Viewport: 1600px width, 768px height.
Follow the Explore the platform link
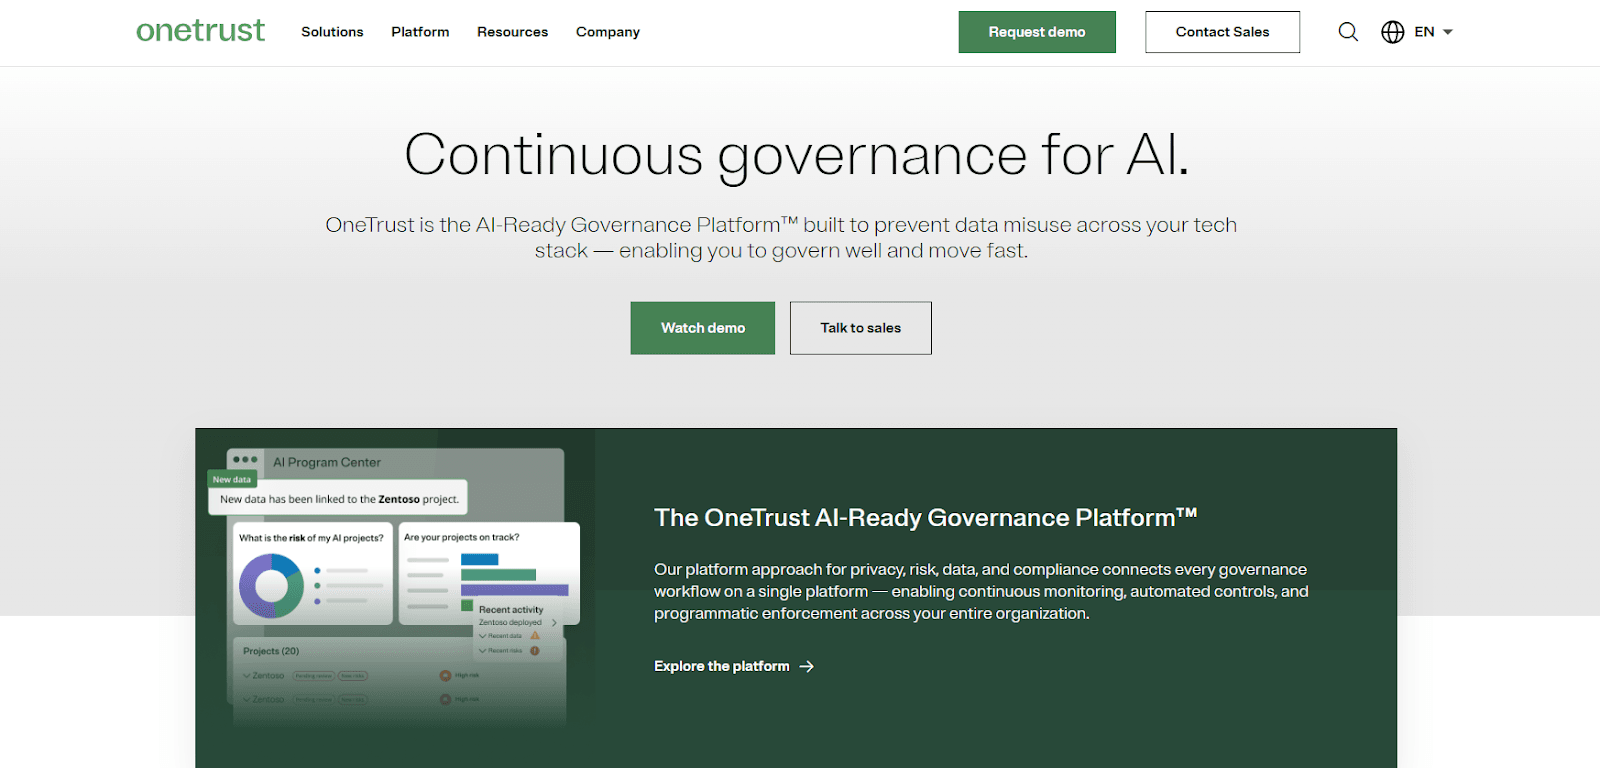pyautogui.click(x=721, y=666)
